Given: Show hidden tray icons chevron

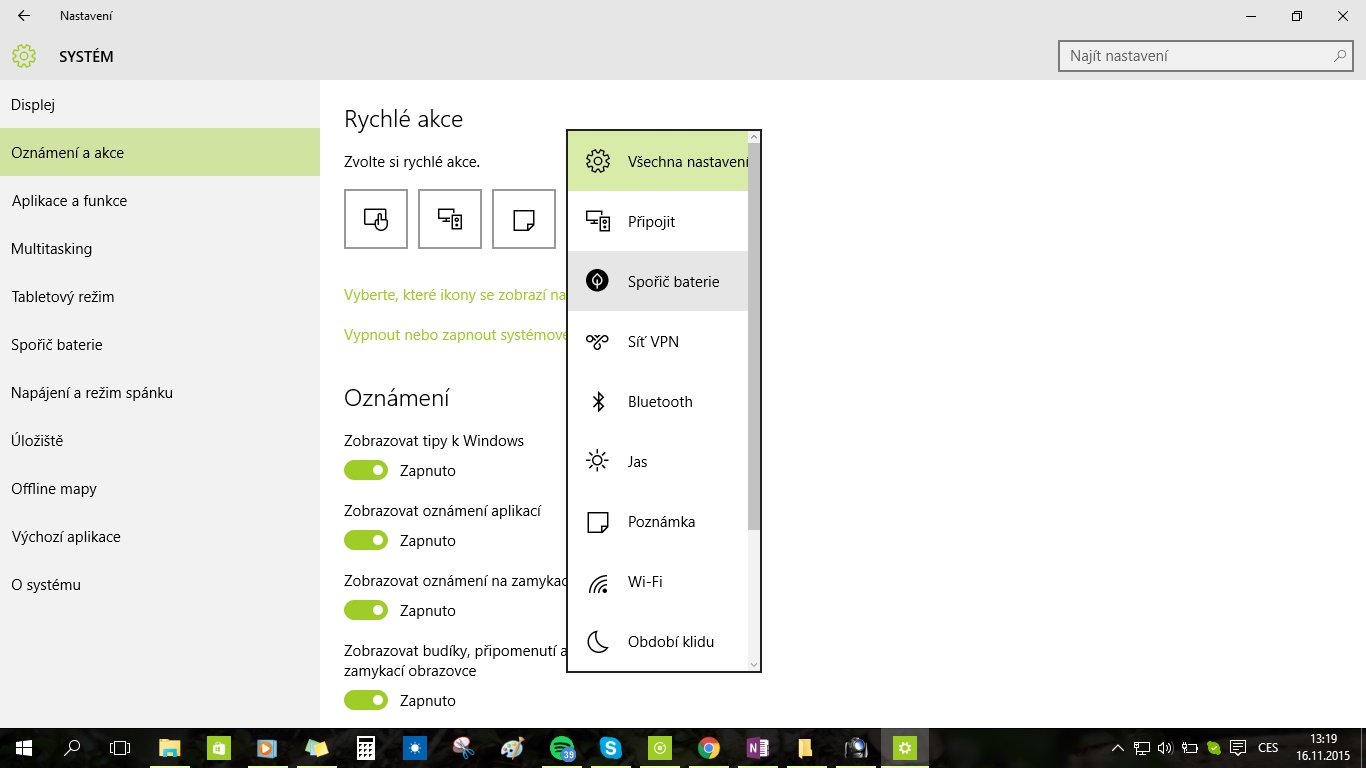Looking at the screenshot, I should [x=1117, y=747].
